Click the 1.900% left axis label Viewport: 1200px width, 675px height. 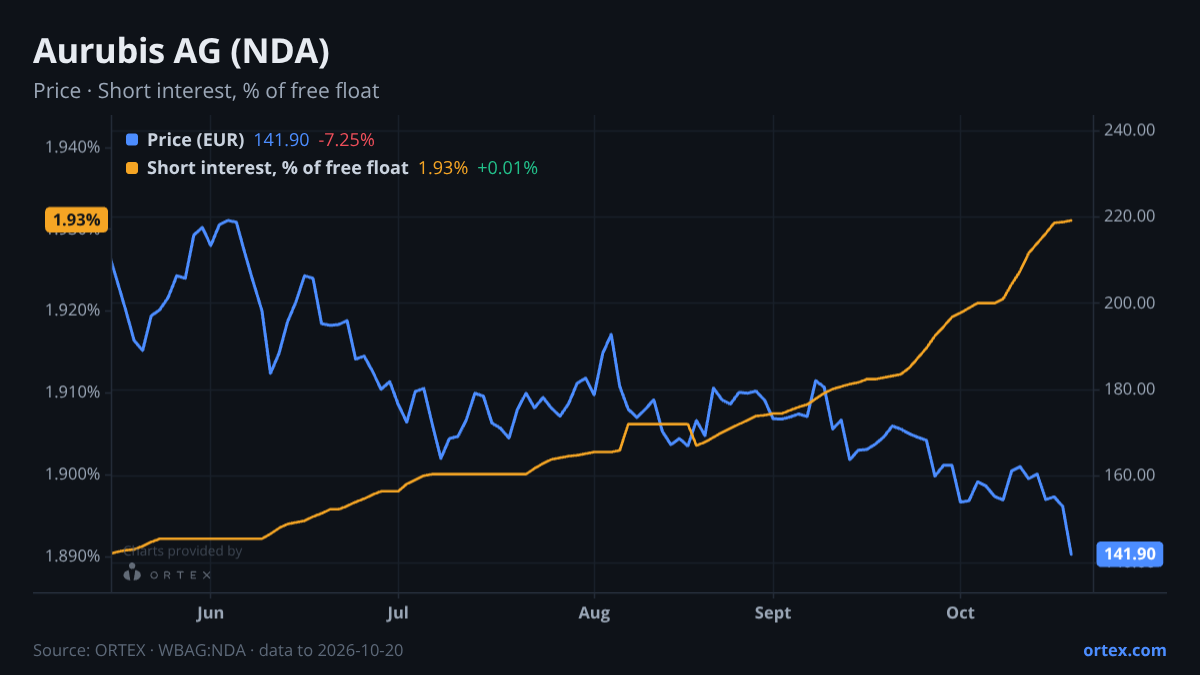pos(73,474)
